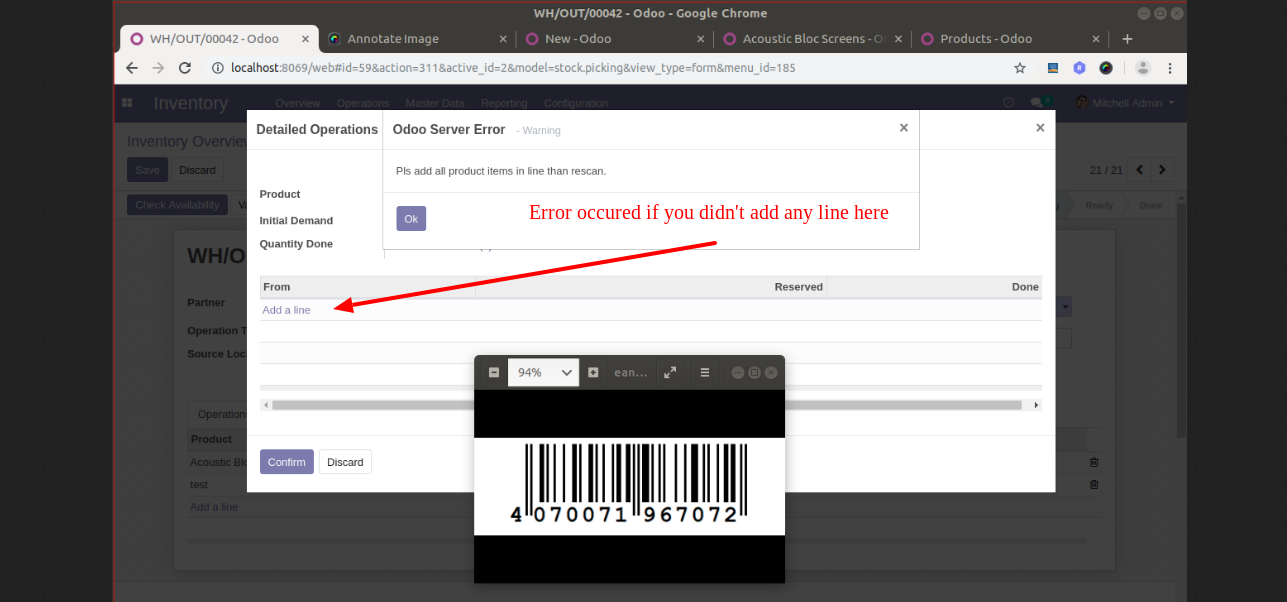
Task: Open the Configuration menu
Action: coord(576,103)
